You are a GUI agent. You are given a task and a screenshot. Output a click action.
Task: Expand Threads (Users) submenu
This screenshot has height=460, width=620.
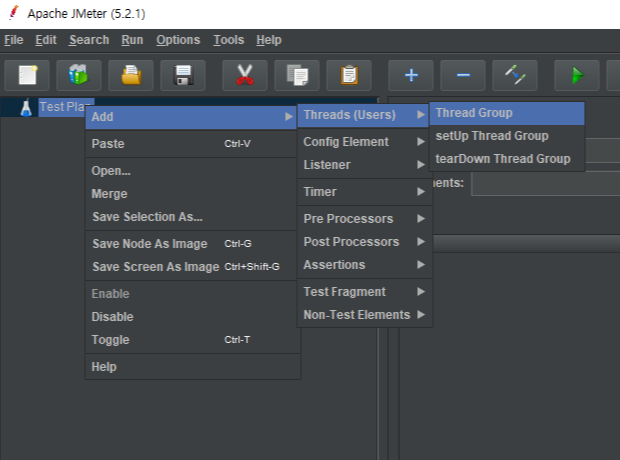(363, 115)
